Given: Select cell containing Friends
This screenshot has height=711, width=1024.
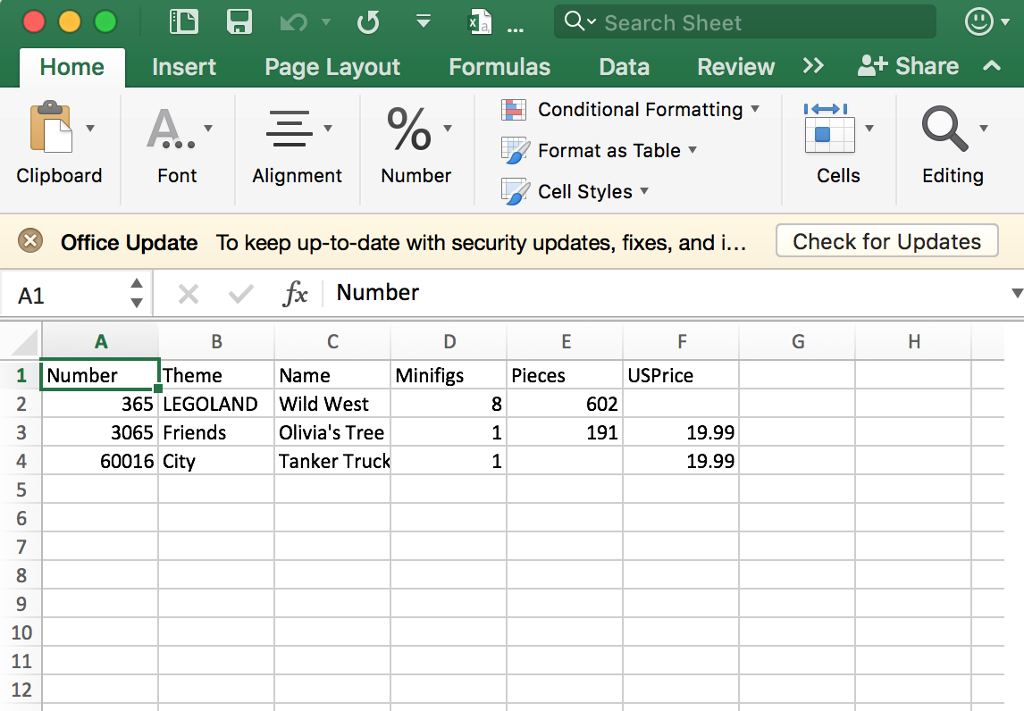Looking at the screenshot, I should [x=216, y=432].
